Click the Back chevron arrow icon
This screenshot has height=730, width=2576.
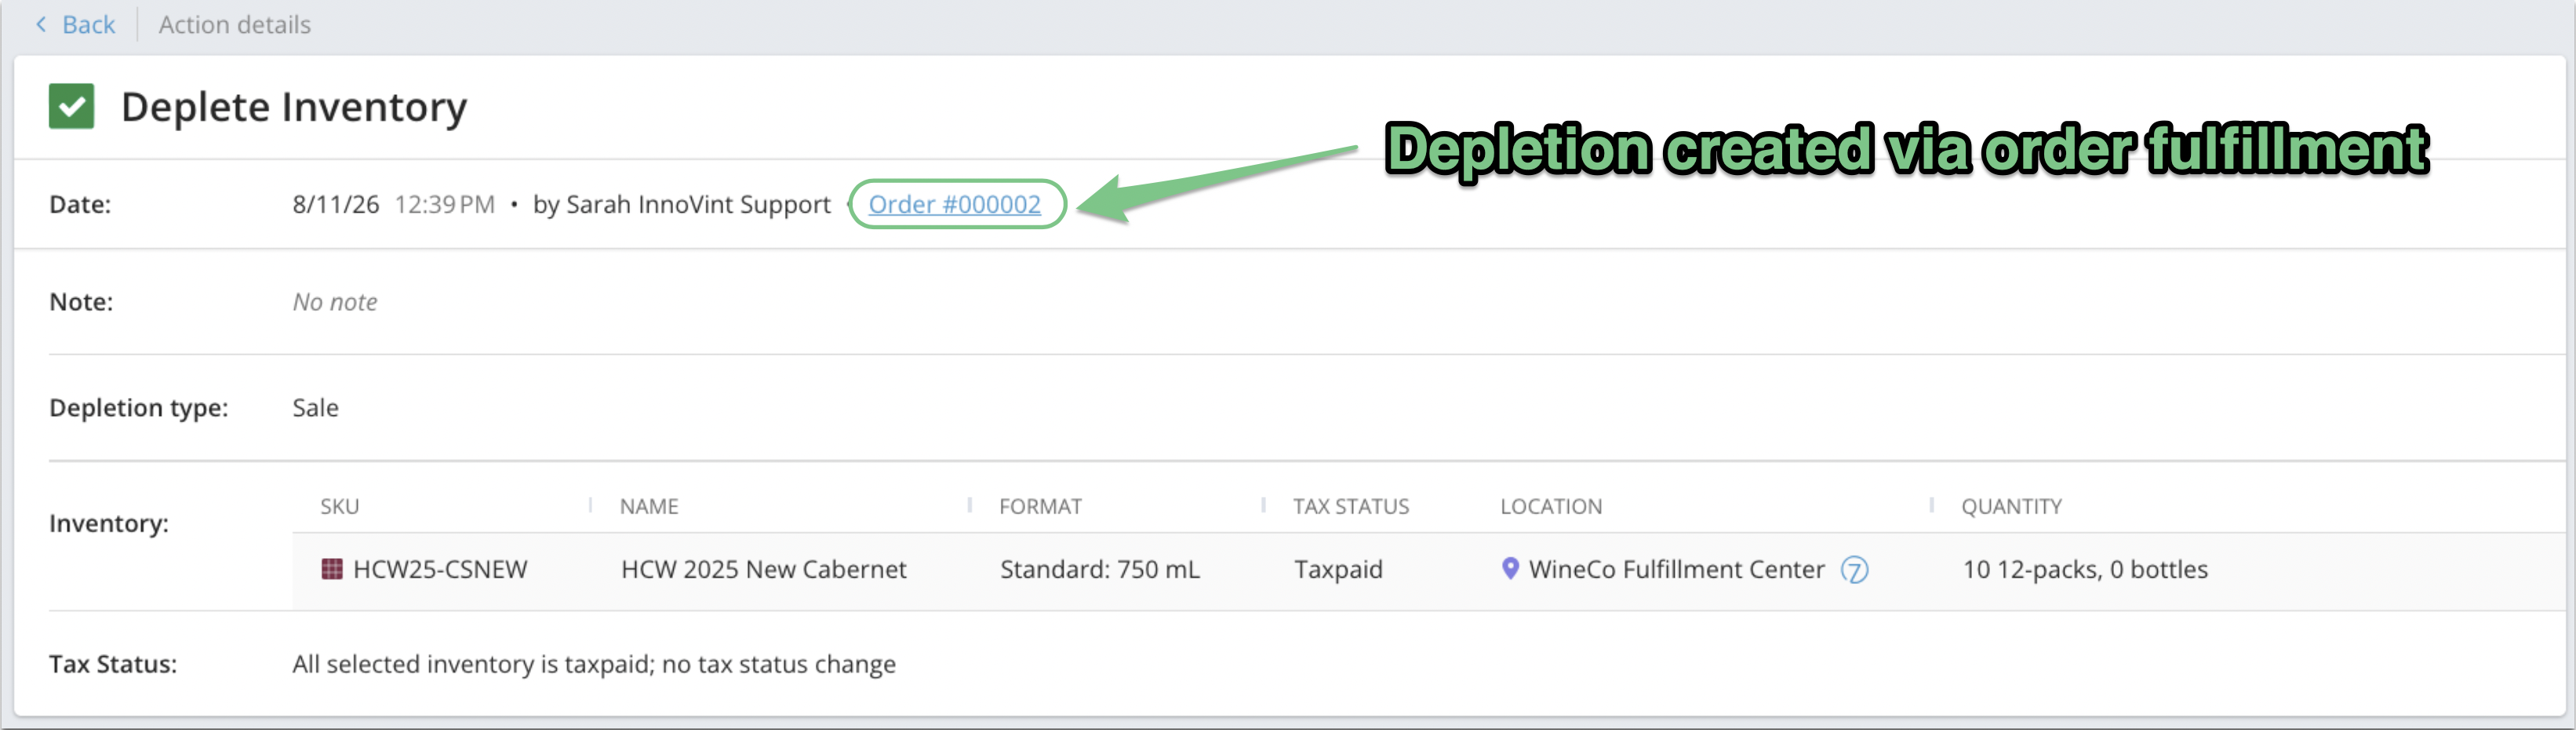click(41, 24)
